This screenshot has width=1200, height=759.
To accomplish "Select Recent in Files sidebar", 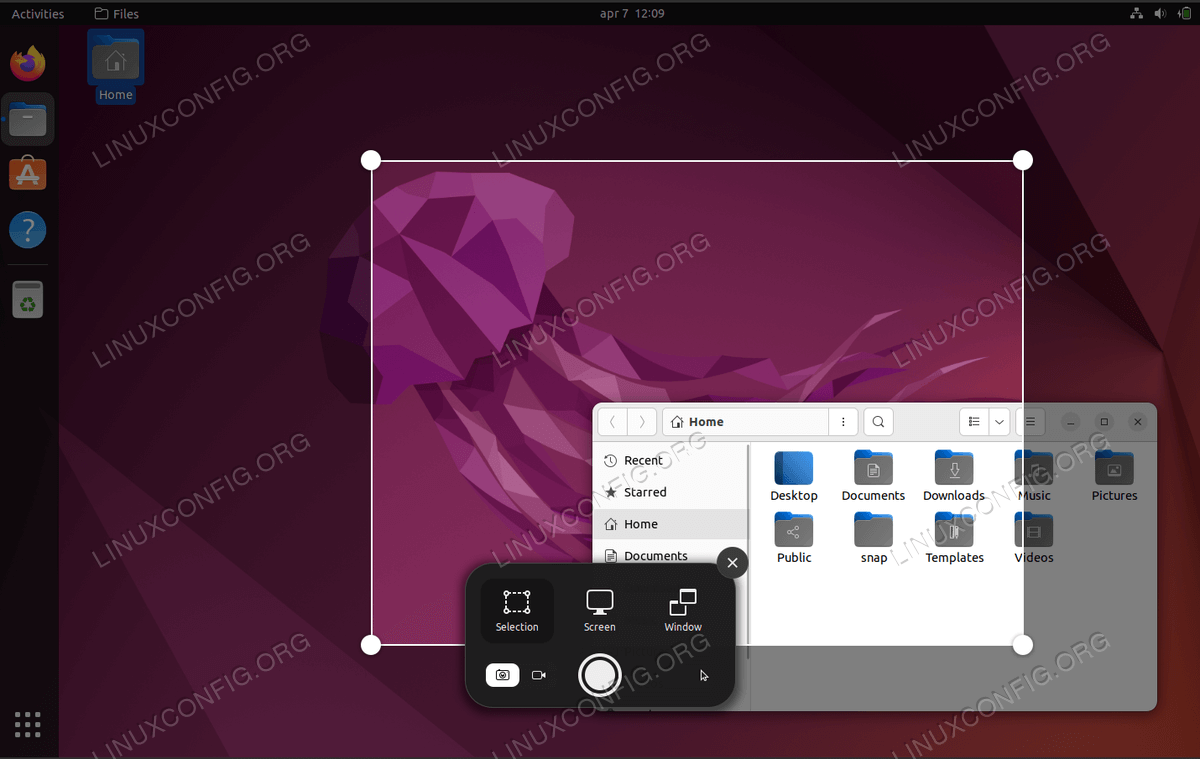I will [671, 460].
